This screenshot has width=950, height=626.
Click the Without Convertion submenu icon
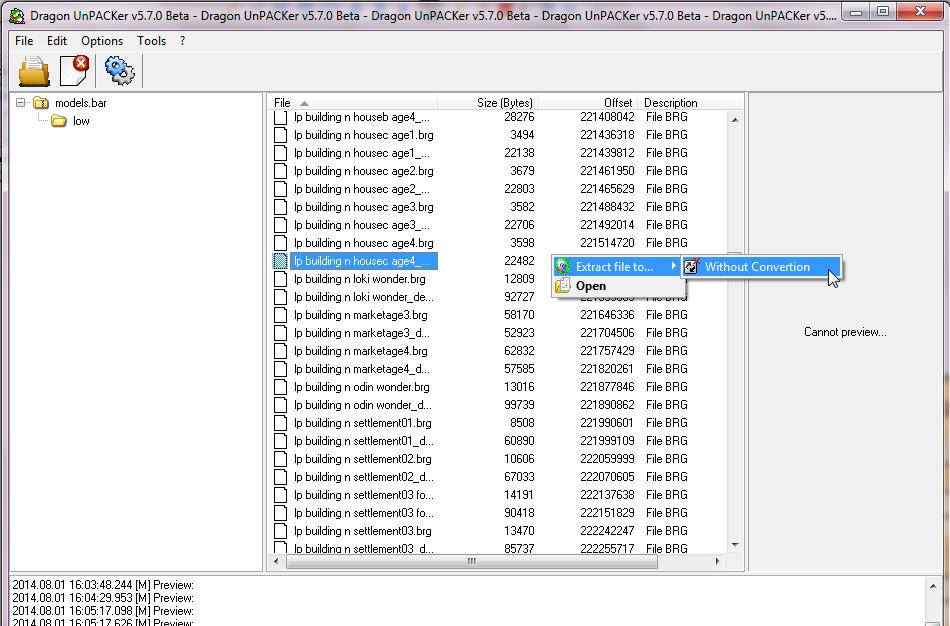[x=692, y=266]
